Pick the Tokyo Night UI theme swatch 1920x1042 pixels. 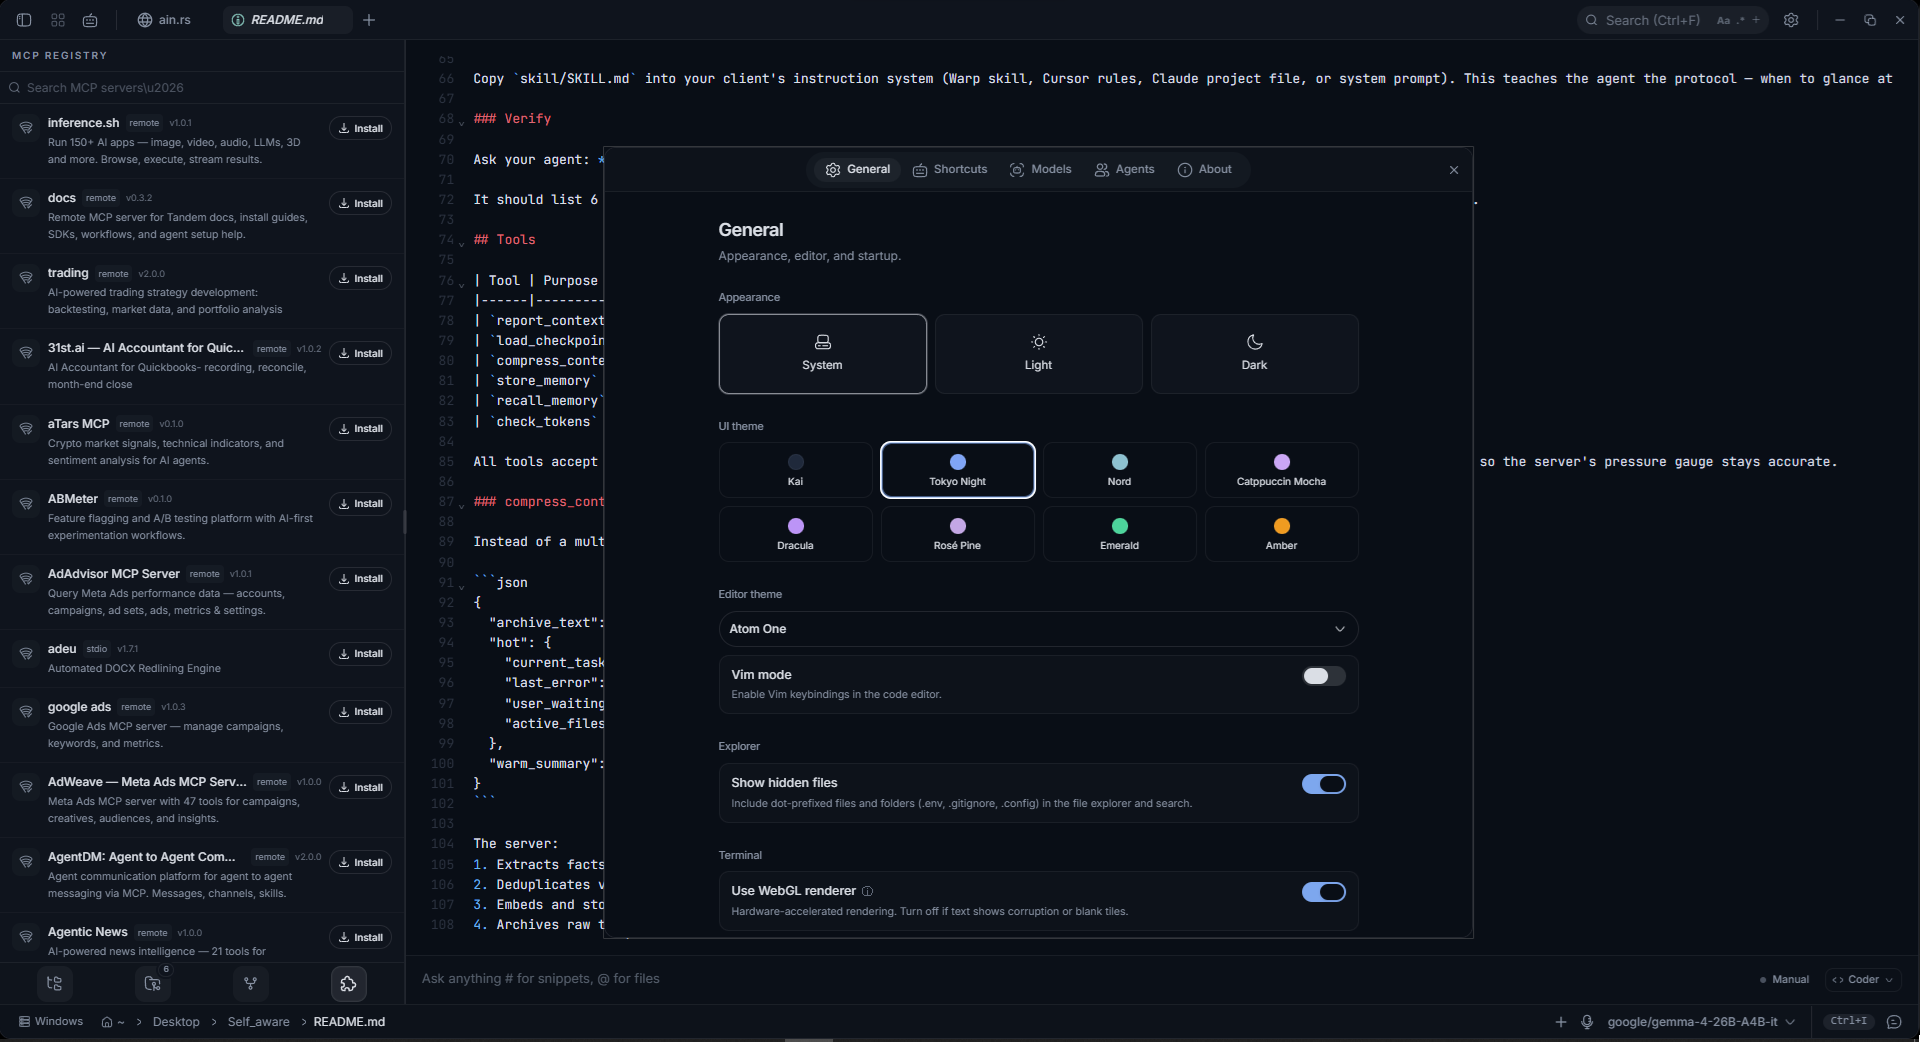tap(957, 470)
